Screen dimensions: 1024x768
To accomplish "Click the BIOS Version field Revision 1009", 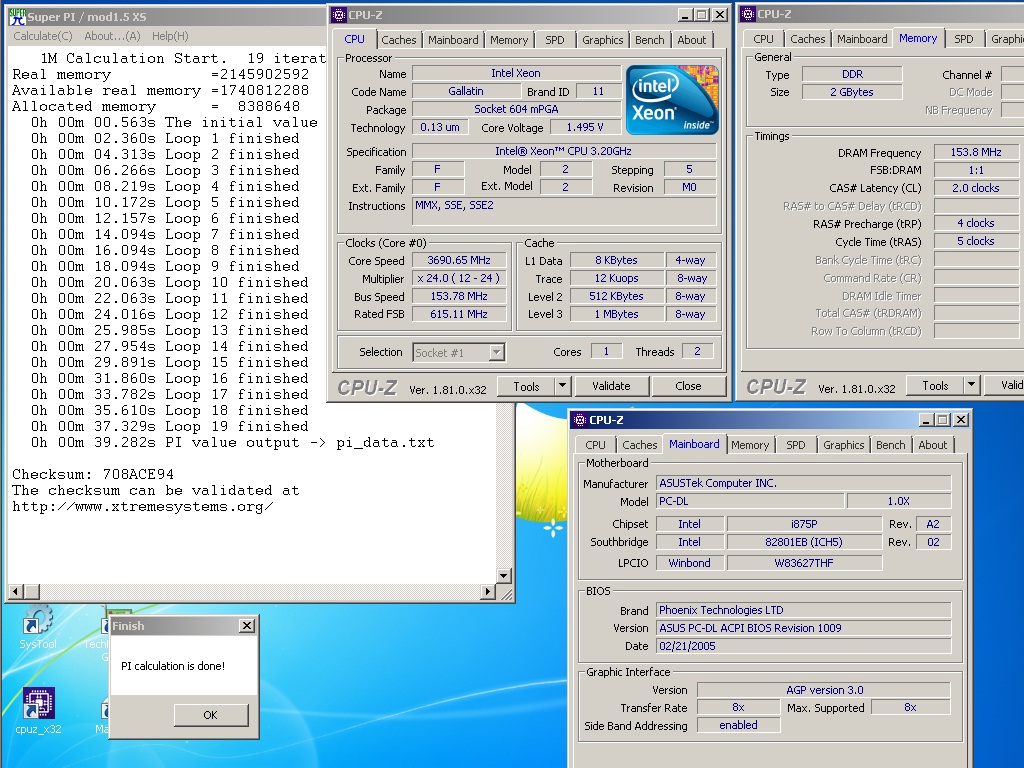I will tap(804, 628).
